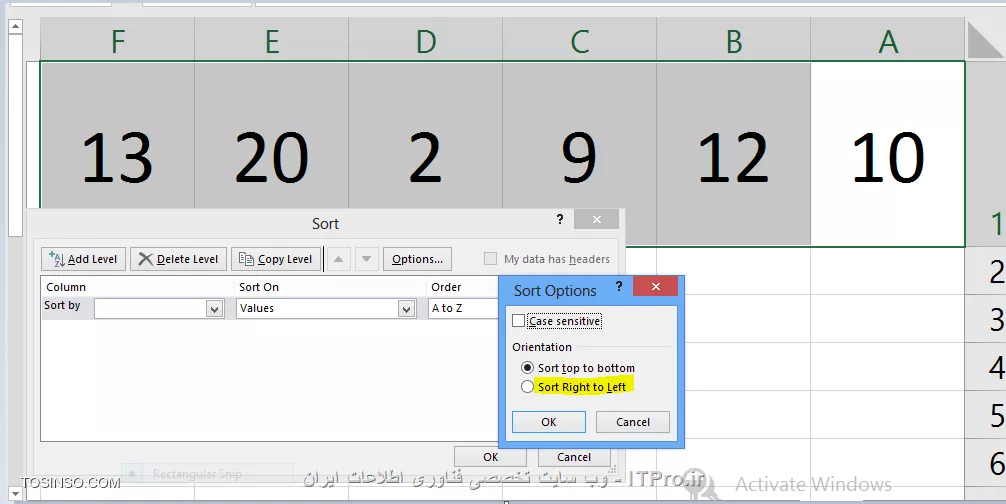This screenshot has height=504, width=1006.
Task: Select the column F header
Action: click(x=117, y=42)
